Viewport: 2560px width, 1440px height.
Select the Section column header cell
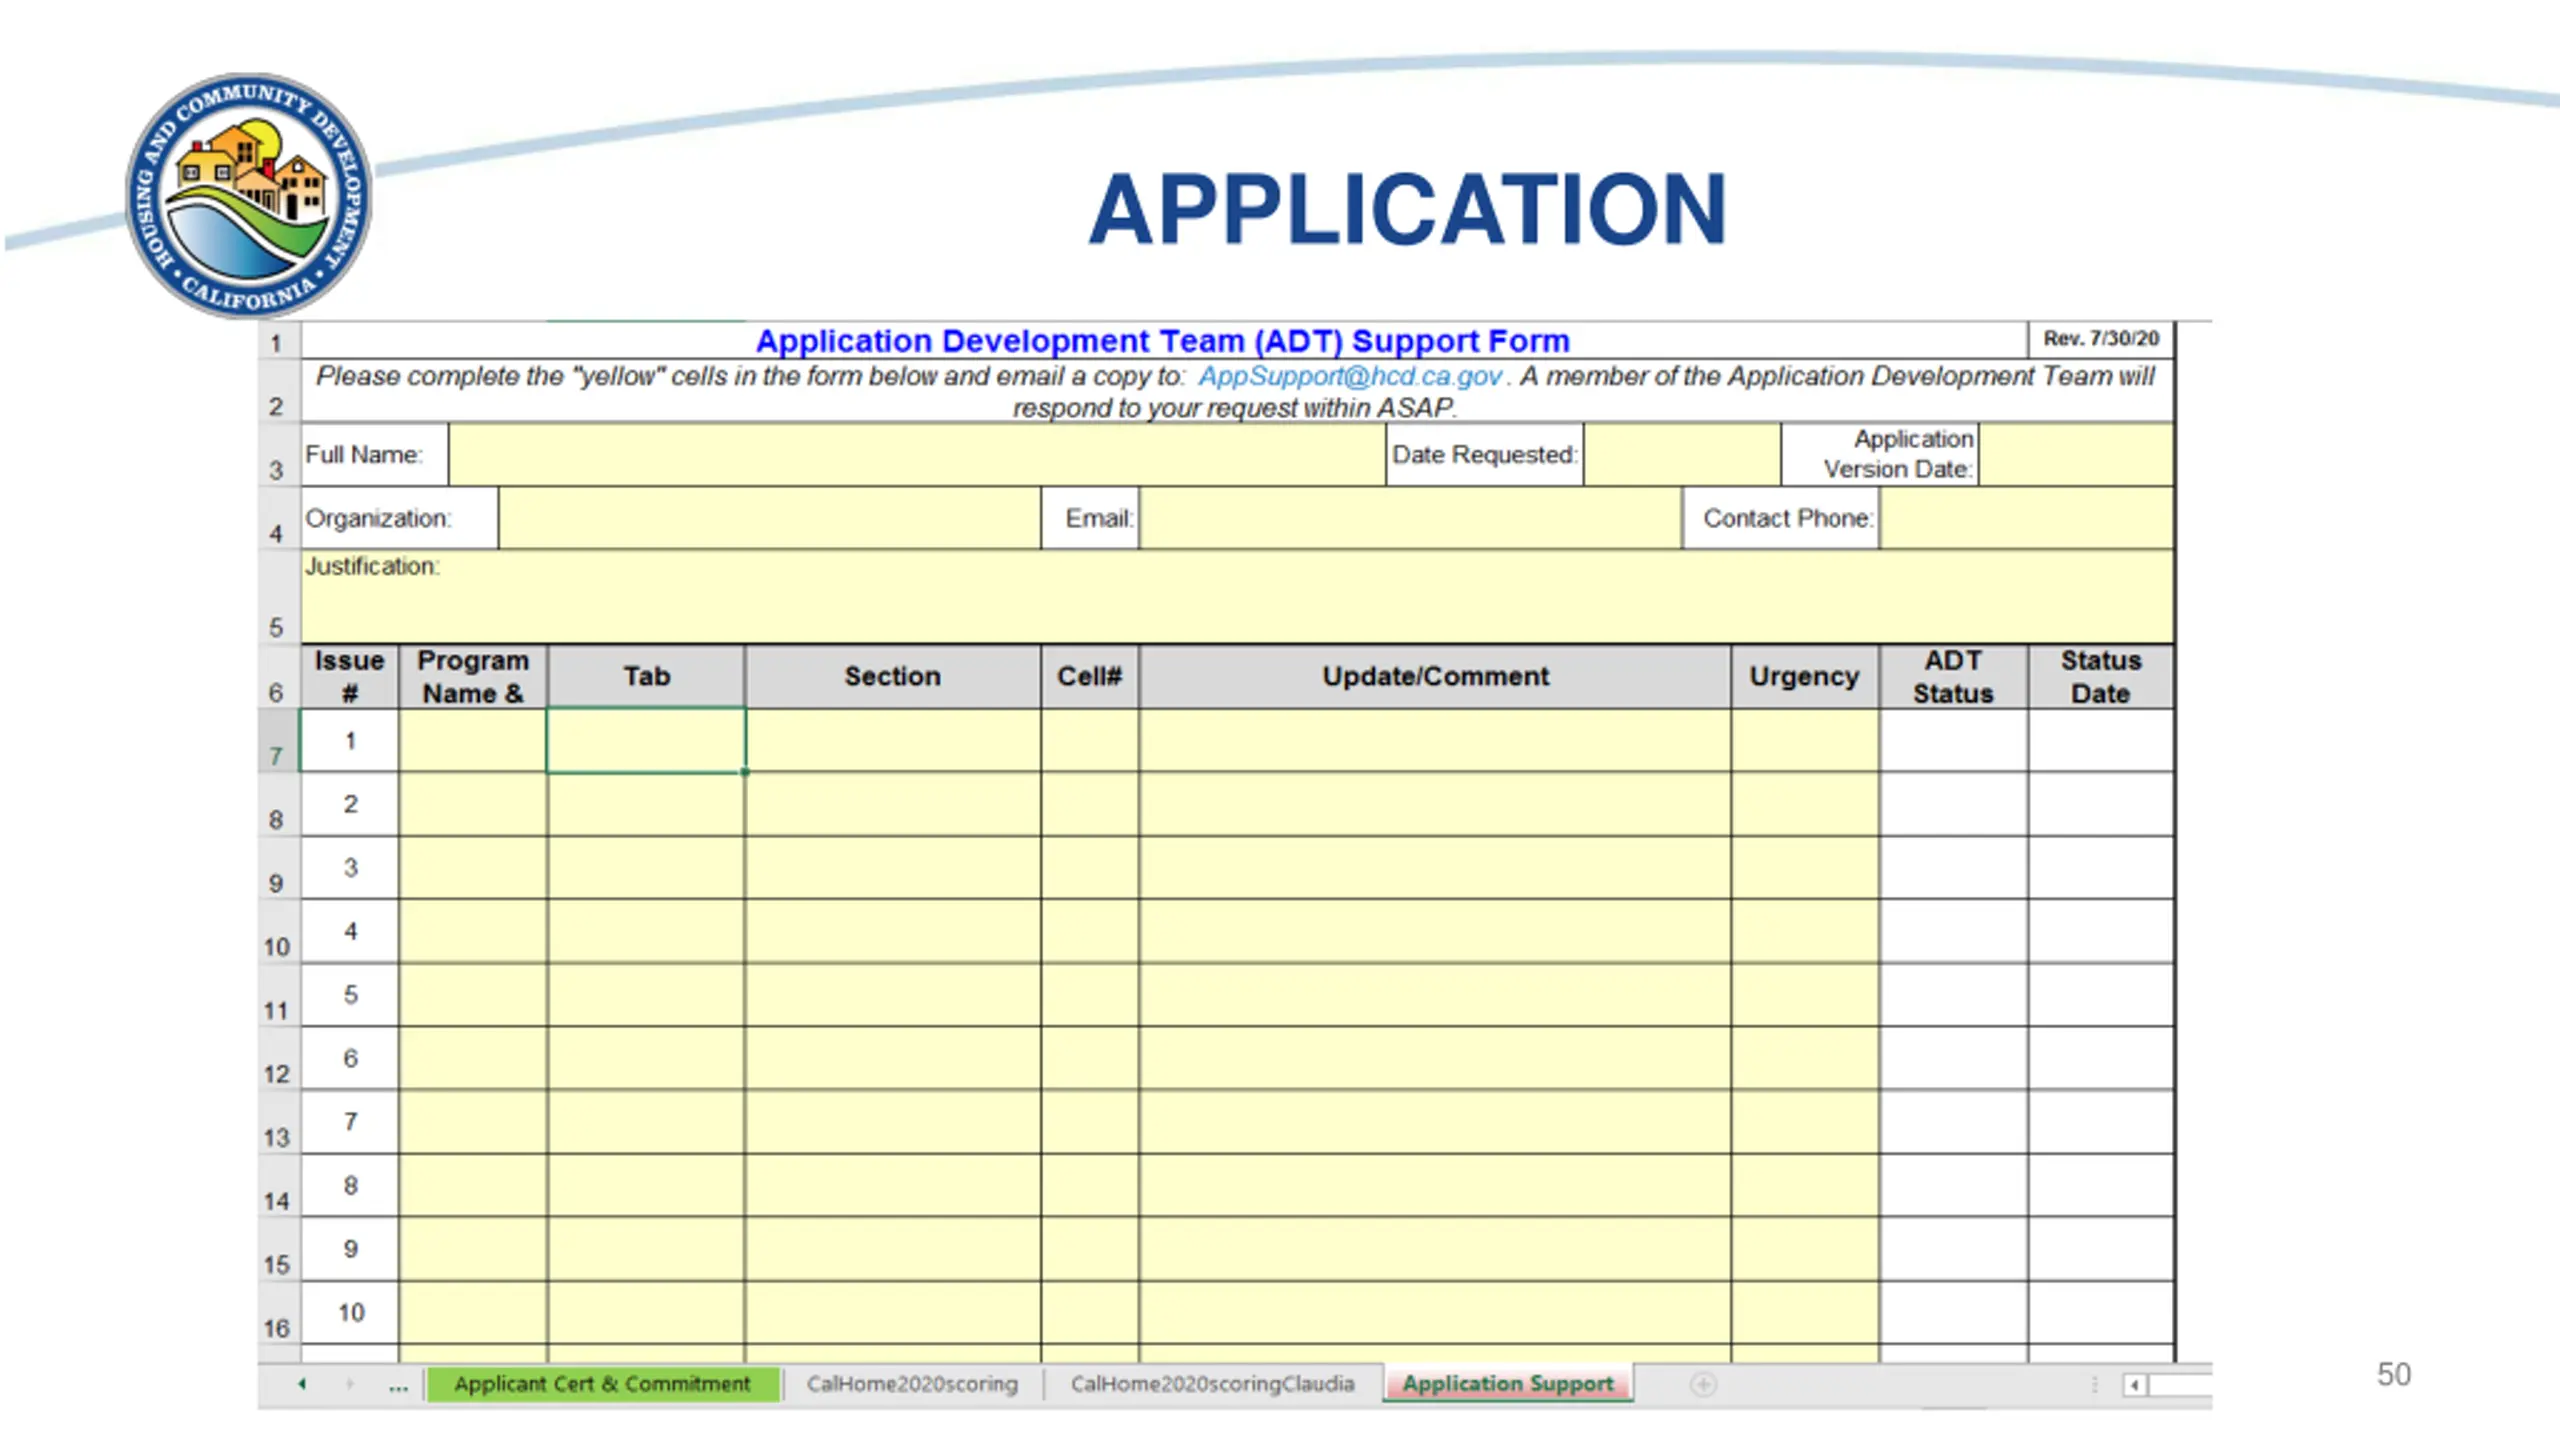point(892,677)
